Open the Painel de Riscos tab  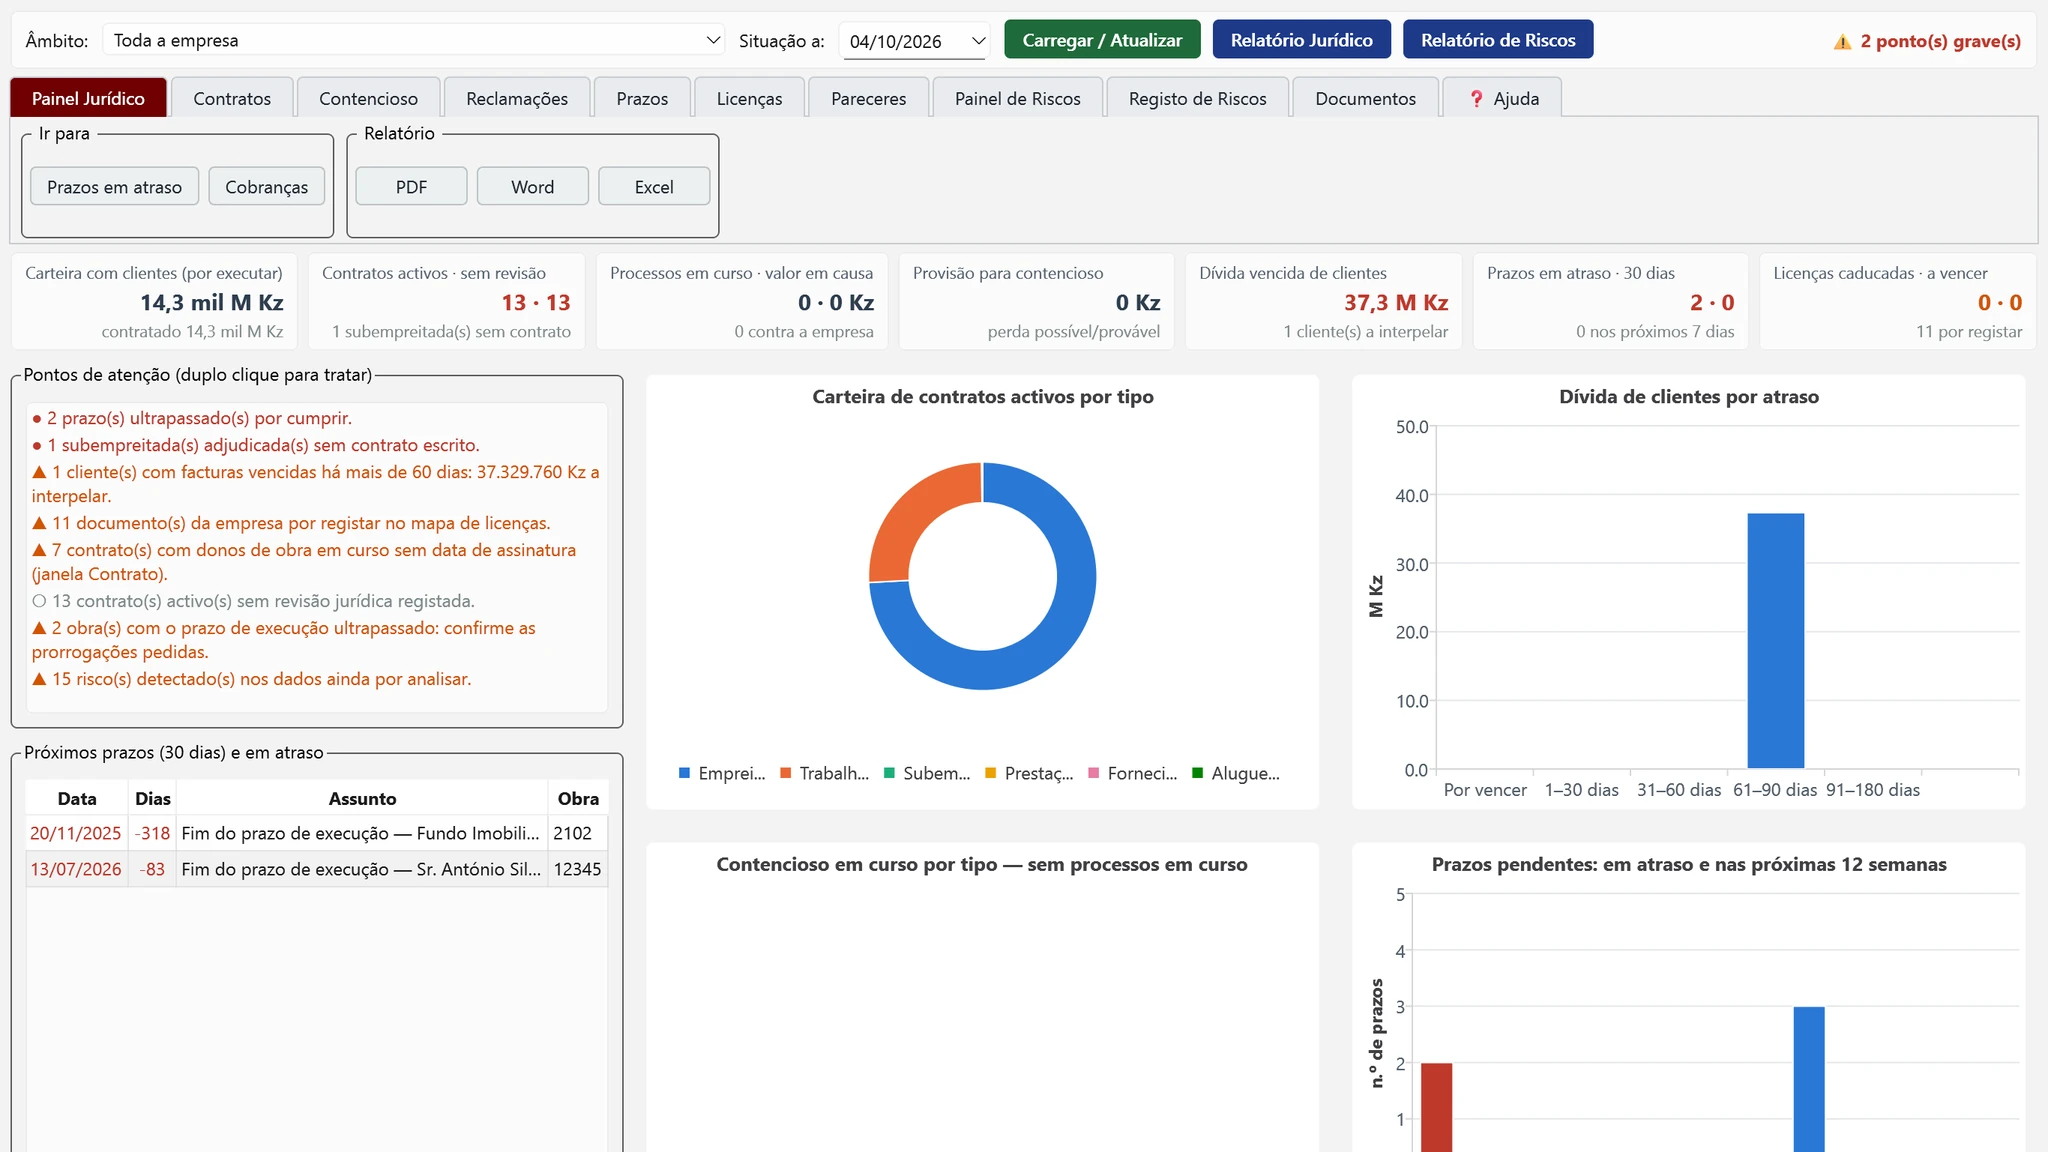click(x=1017, y=98)
